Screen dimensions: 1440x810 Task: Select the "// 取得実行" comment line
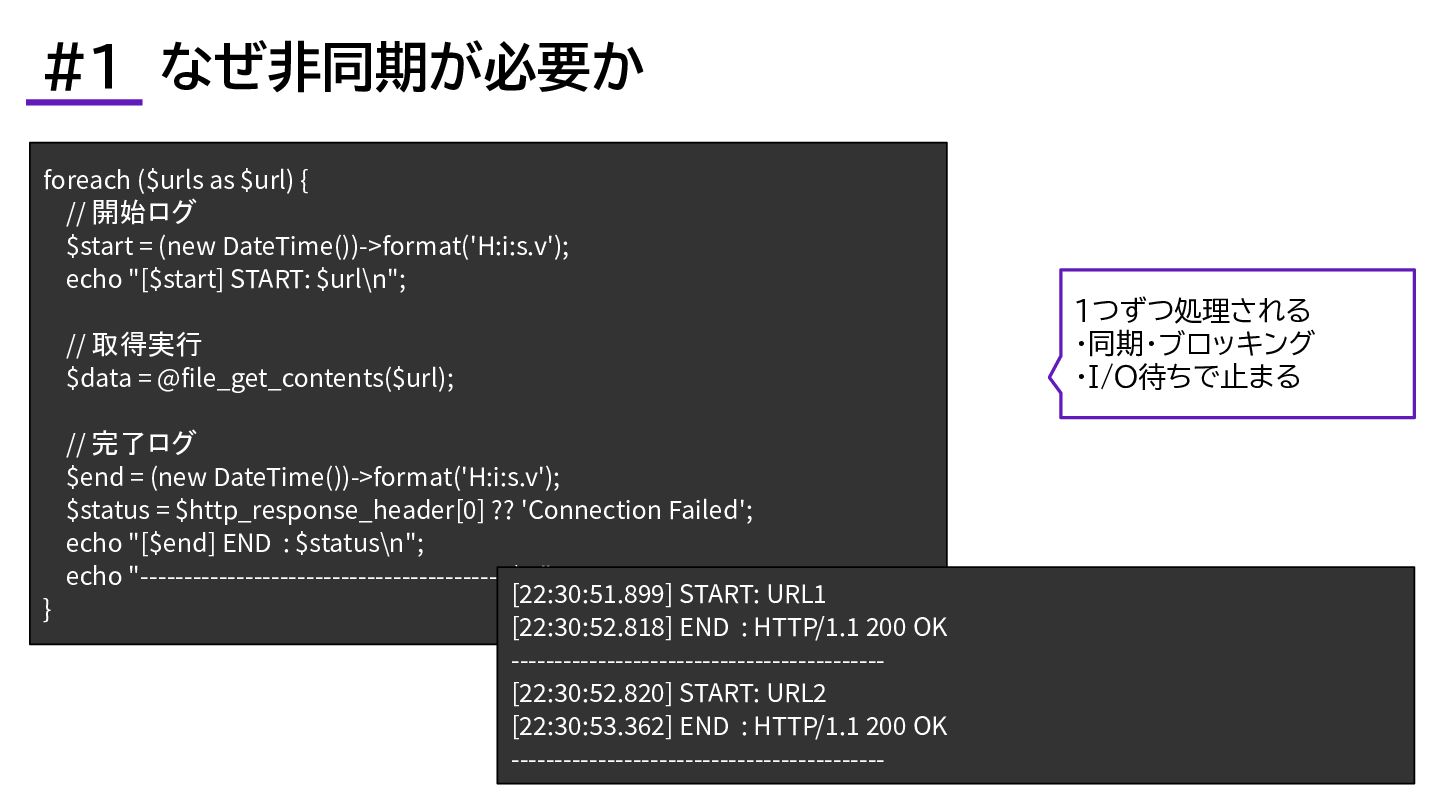point(134,345)
